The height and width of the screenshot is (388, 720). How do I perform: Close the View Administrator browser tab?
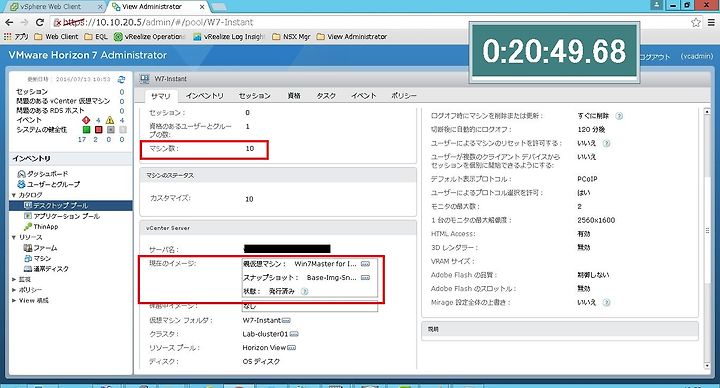[x=202, y=7]
